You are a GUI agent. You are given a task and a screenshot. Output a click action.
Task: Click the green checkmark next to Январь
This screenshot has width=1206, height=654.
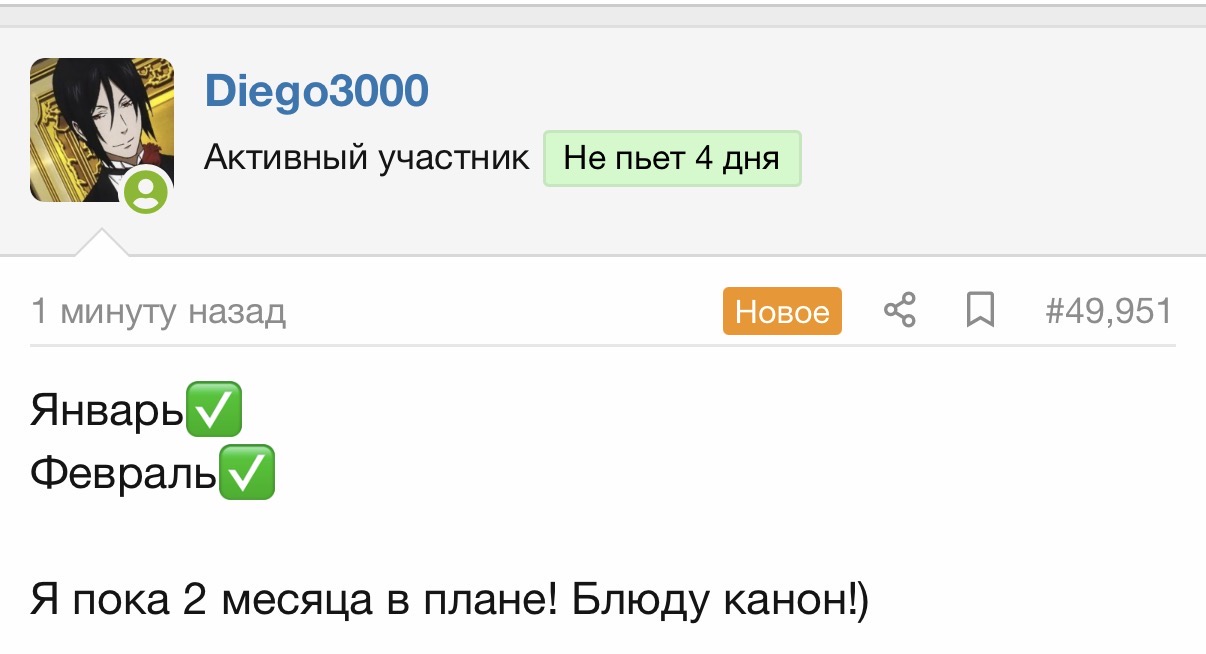(x=214, y=410)
